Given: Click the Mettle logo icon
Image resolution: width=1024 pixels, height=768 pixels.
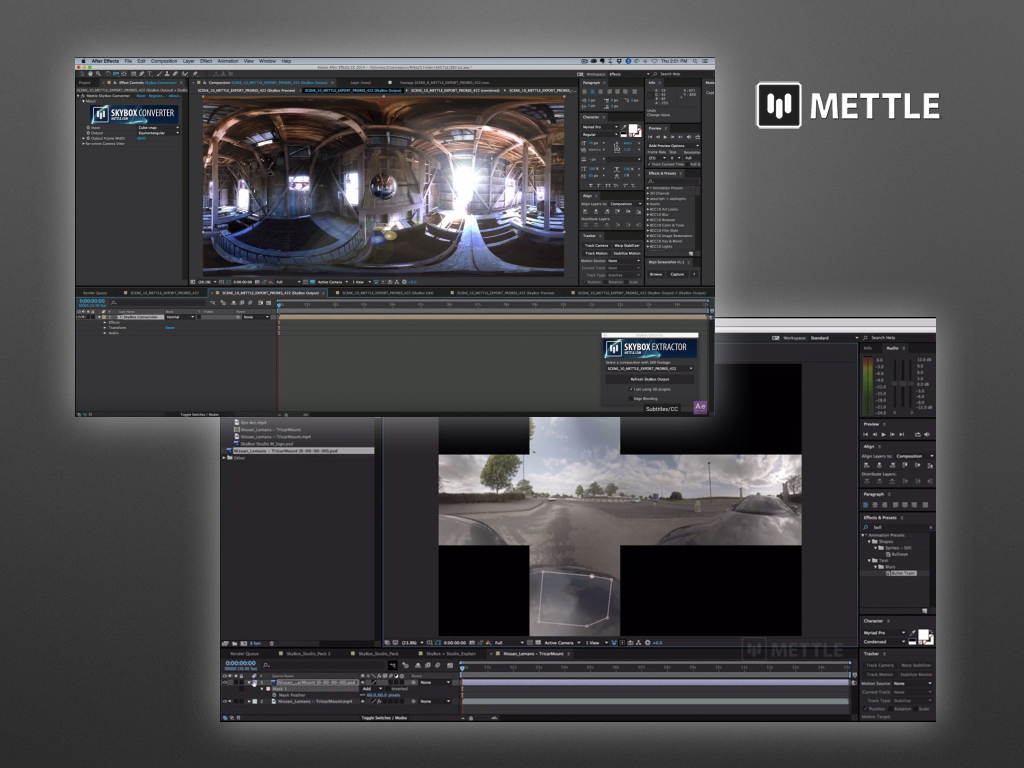Looking at the screenshot, I should tap(779, 105).
